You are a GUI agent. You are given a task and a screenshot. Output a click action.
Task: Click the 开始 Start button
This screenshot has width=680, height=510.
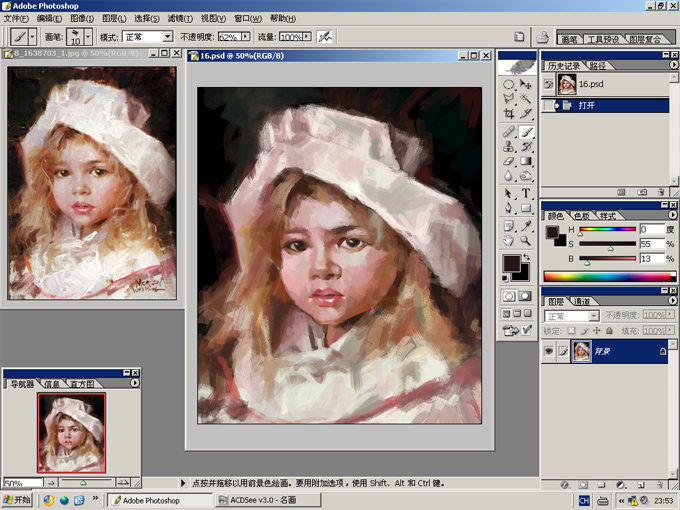(17, 500)
